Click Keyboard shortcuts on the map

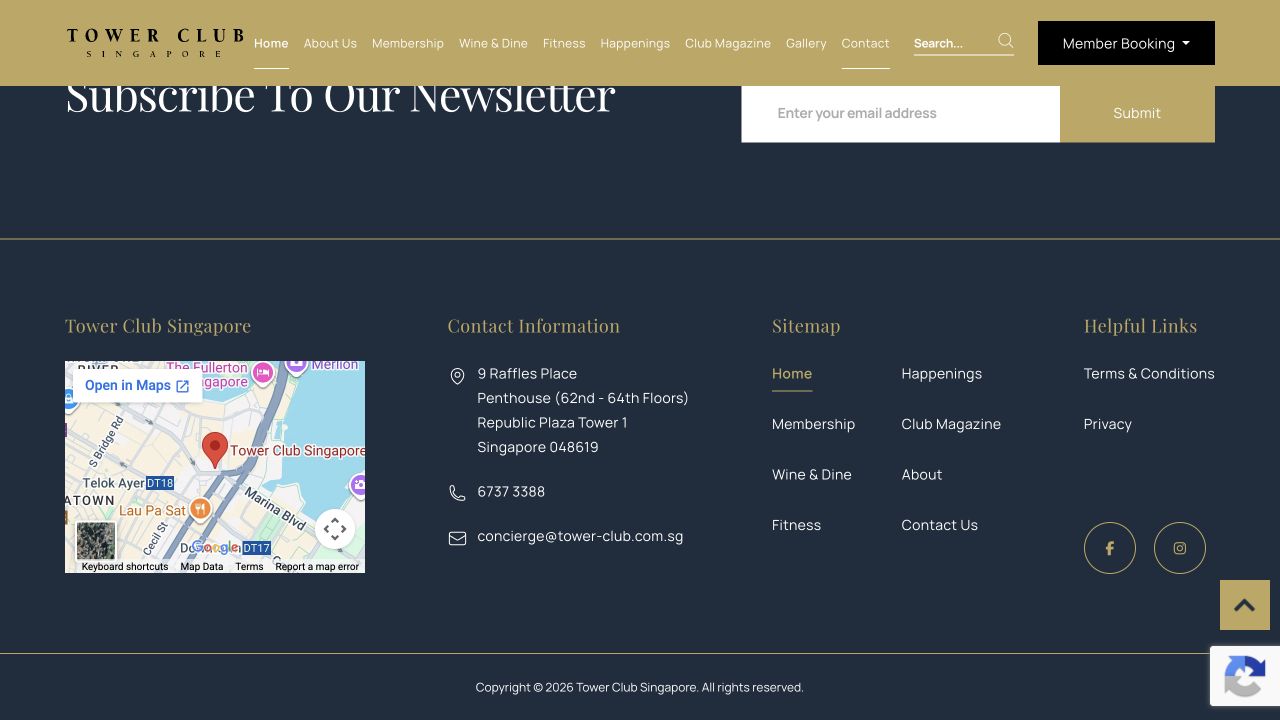point(125,567)
